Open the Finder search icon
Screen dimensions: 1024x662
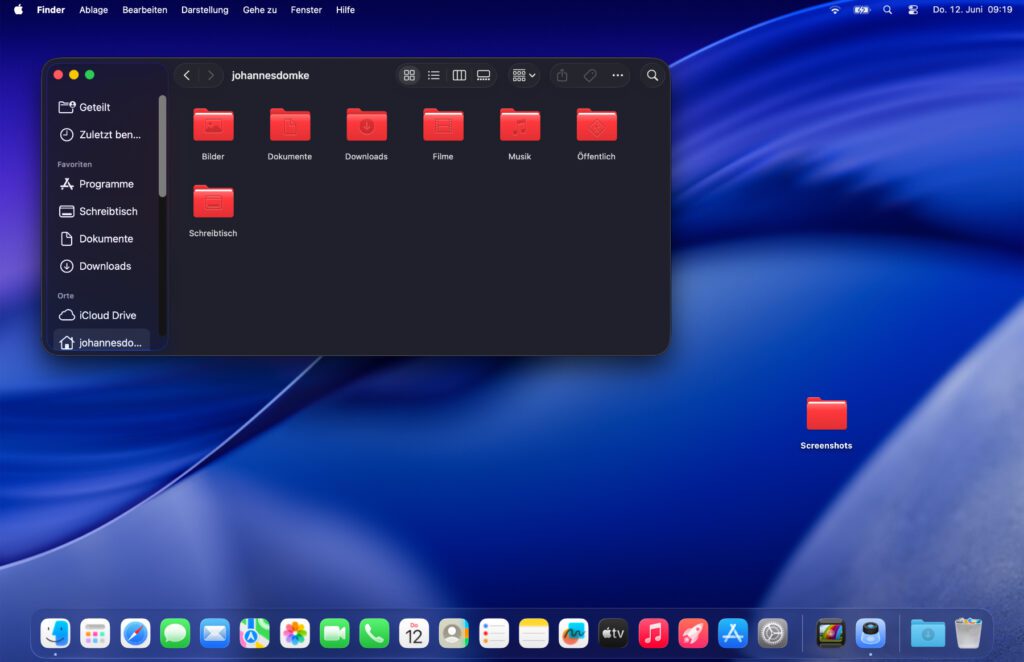[652, 75]
